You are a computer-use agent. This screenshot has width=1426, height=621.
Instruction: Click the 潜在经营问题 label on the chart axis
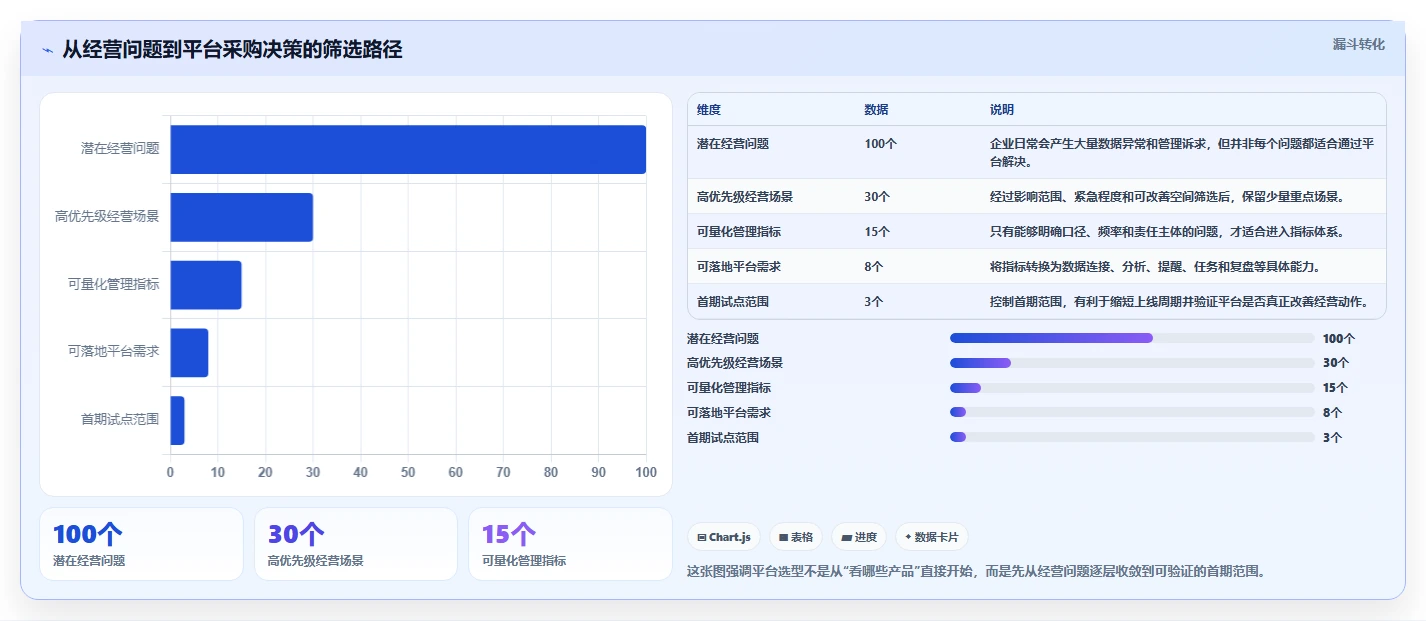(x=120, y=148)
